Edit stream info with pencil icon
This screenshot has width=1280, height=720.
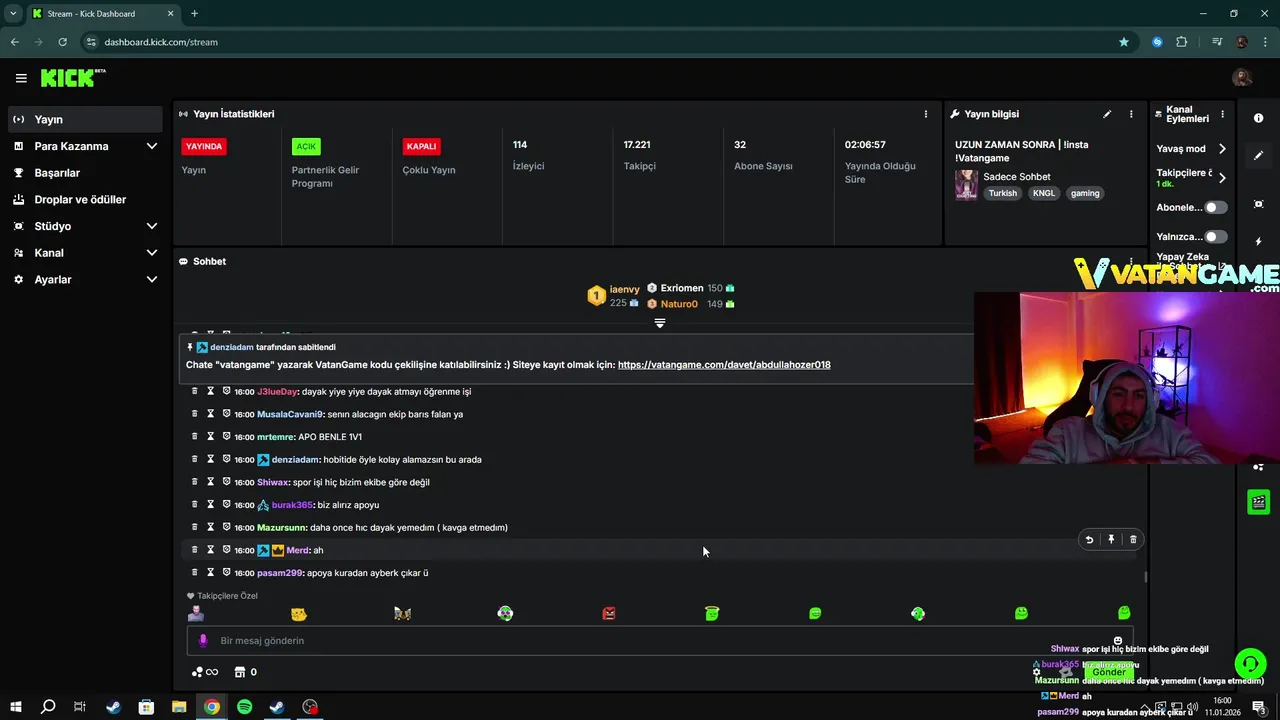(1107, 114)
